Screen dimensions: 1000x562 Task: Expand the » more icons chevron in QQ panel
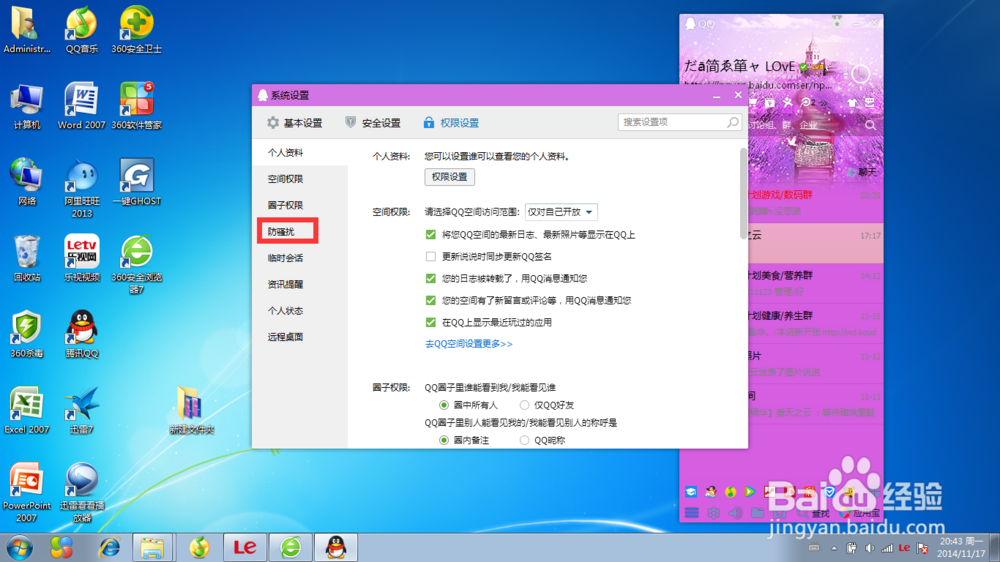[823, 103]
